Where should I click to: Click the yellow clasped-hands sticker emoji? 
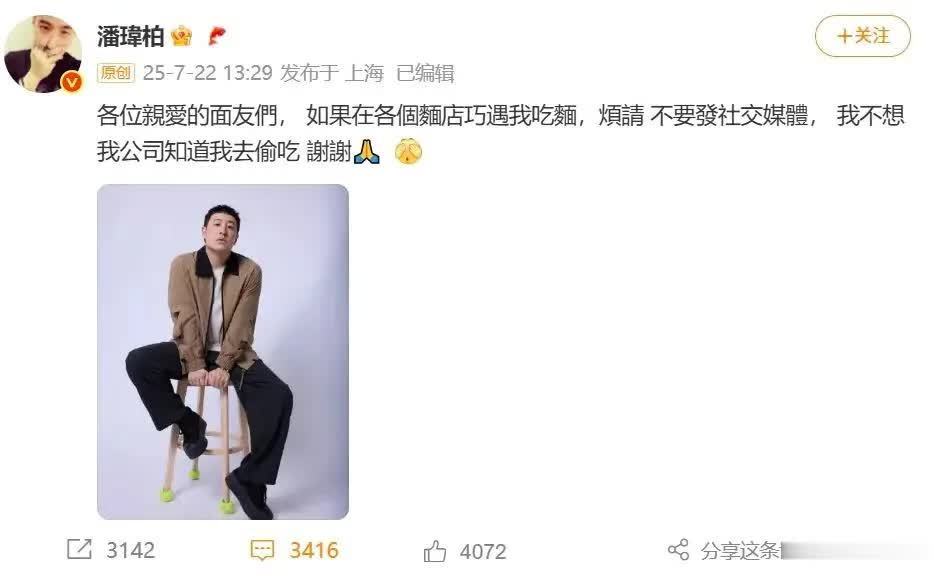[x=409, y=152]
